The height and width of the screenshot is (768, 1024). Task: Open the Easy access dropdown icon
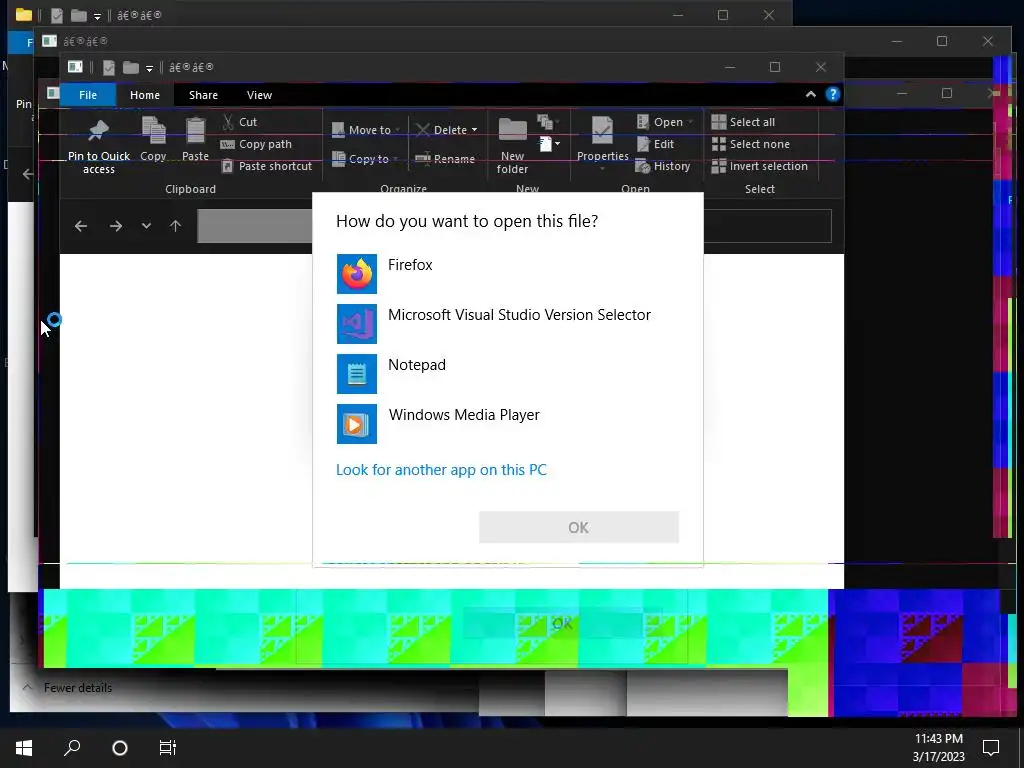[549, 121]
